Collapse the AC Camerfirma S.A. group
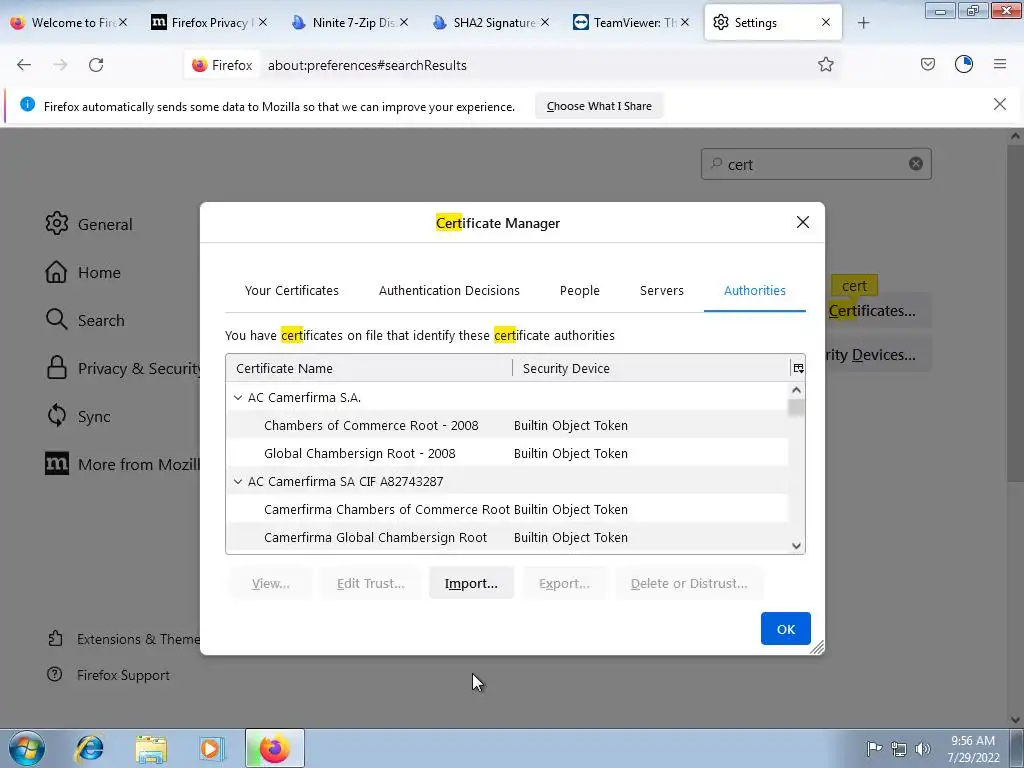Image resolution: width=1024 pixels, height=768 pixels. click(238, 397)
